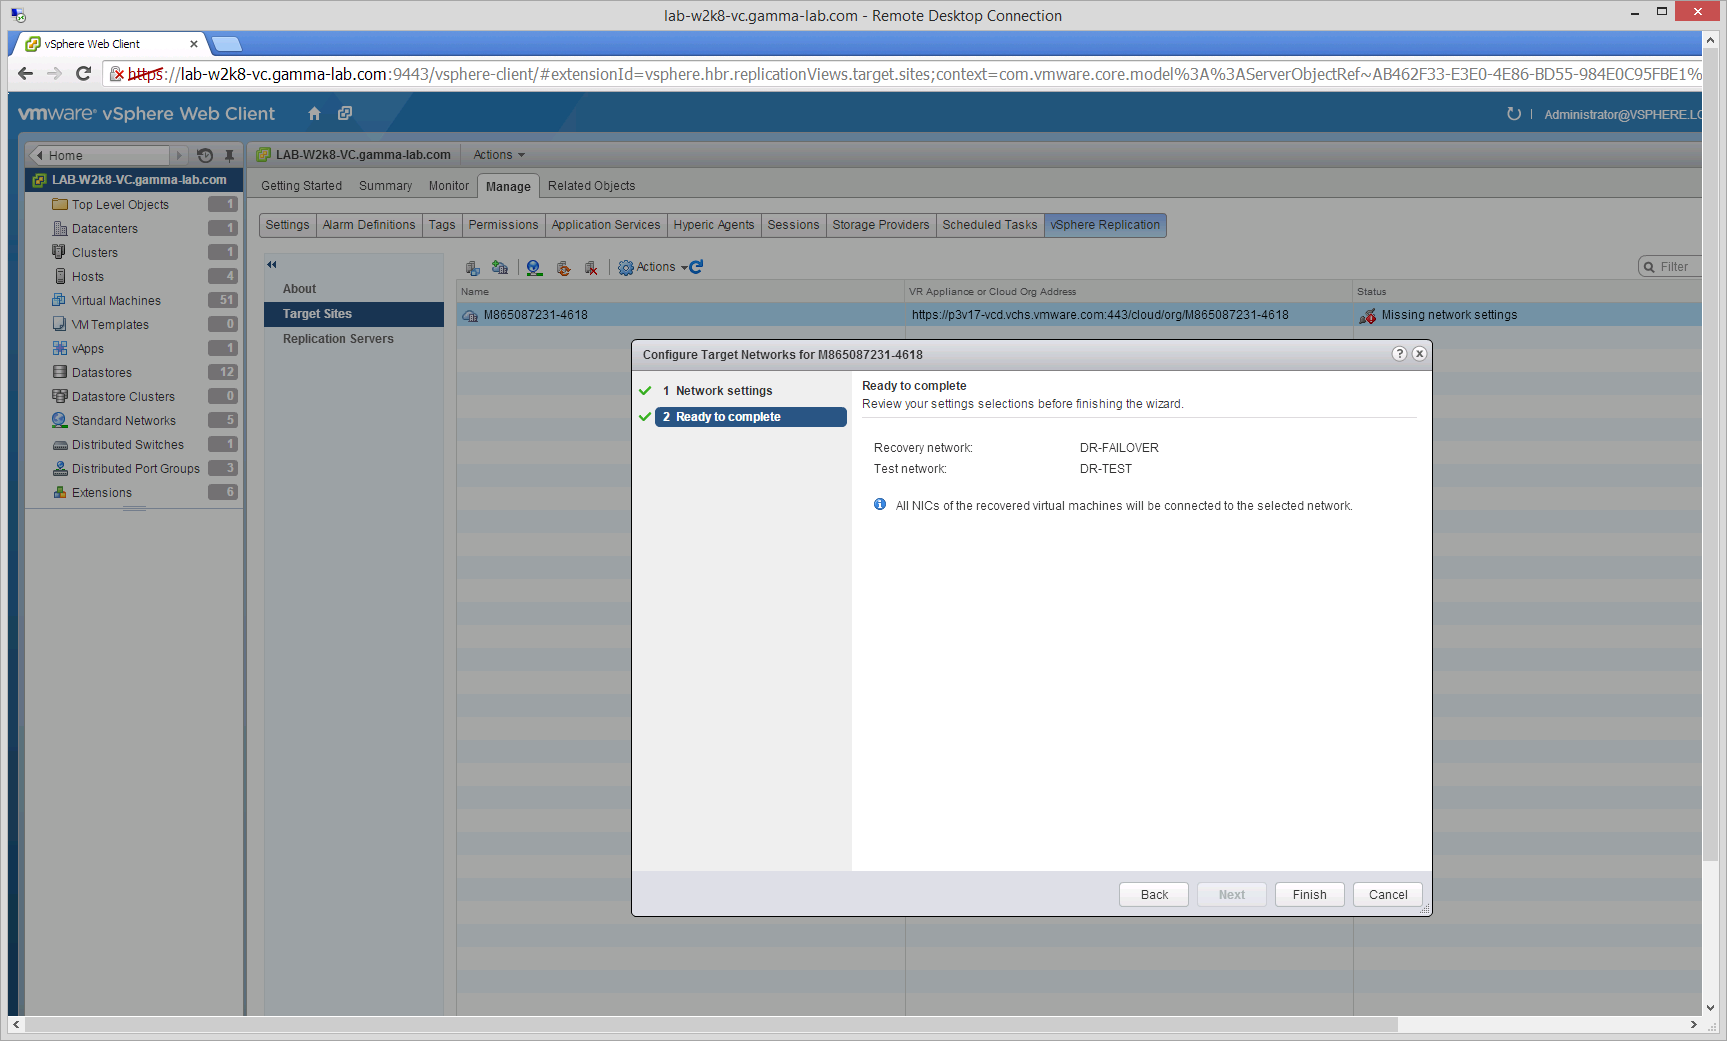Screen dimensions: 1727x1041
Task: Click the globe configure-networks toolbar icon
Action: (x=535, y=268)
